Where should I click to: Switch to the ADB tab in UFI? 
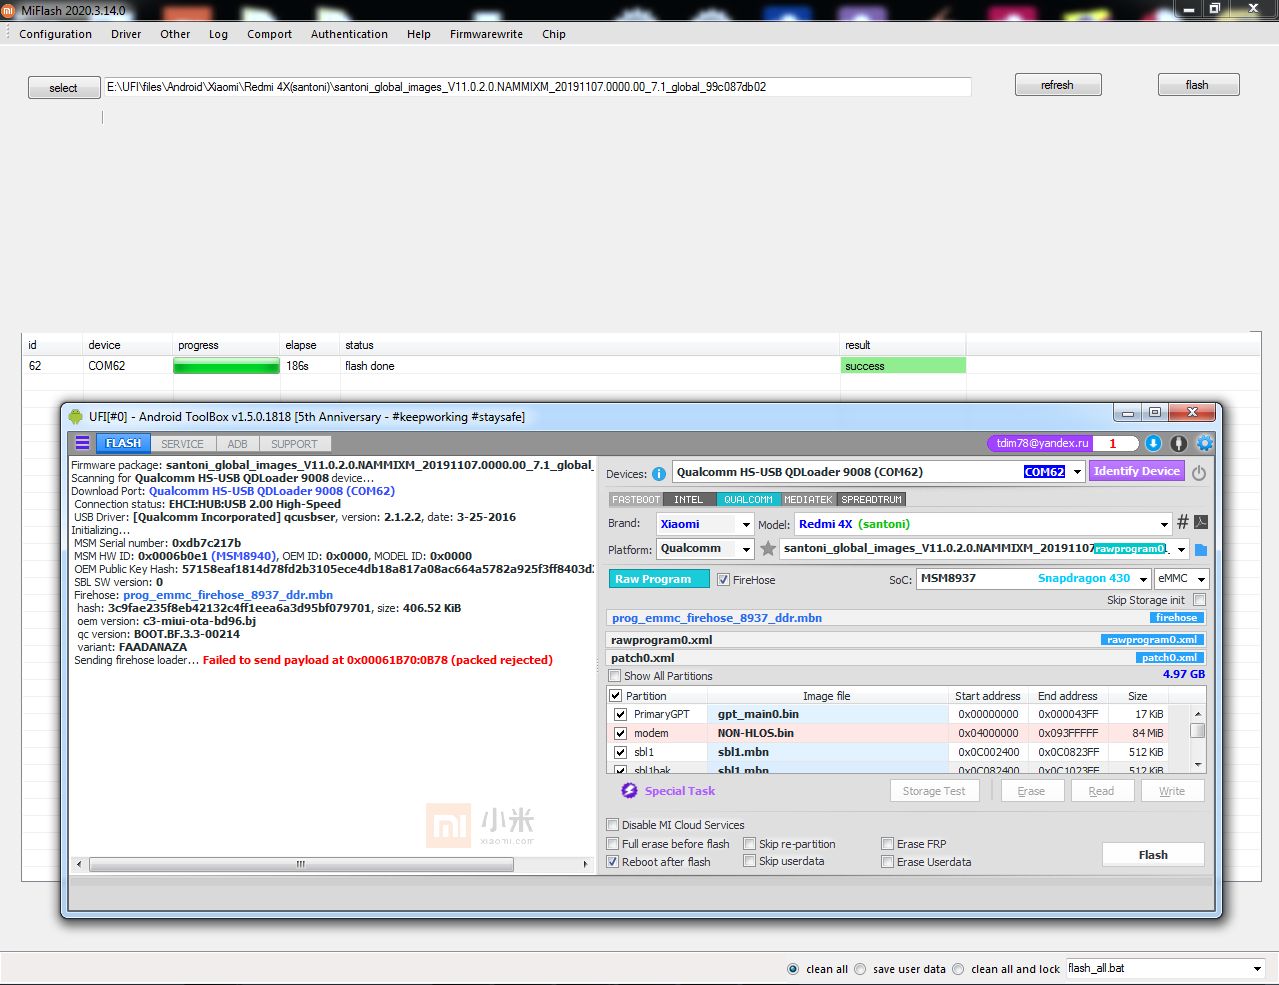[x=237, y=444]
